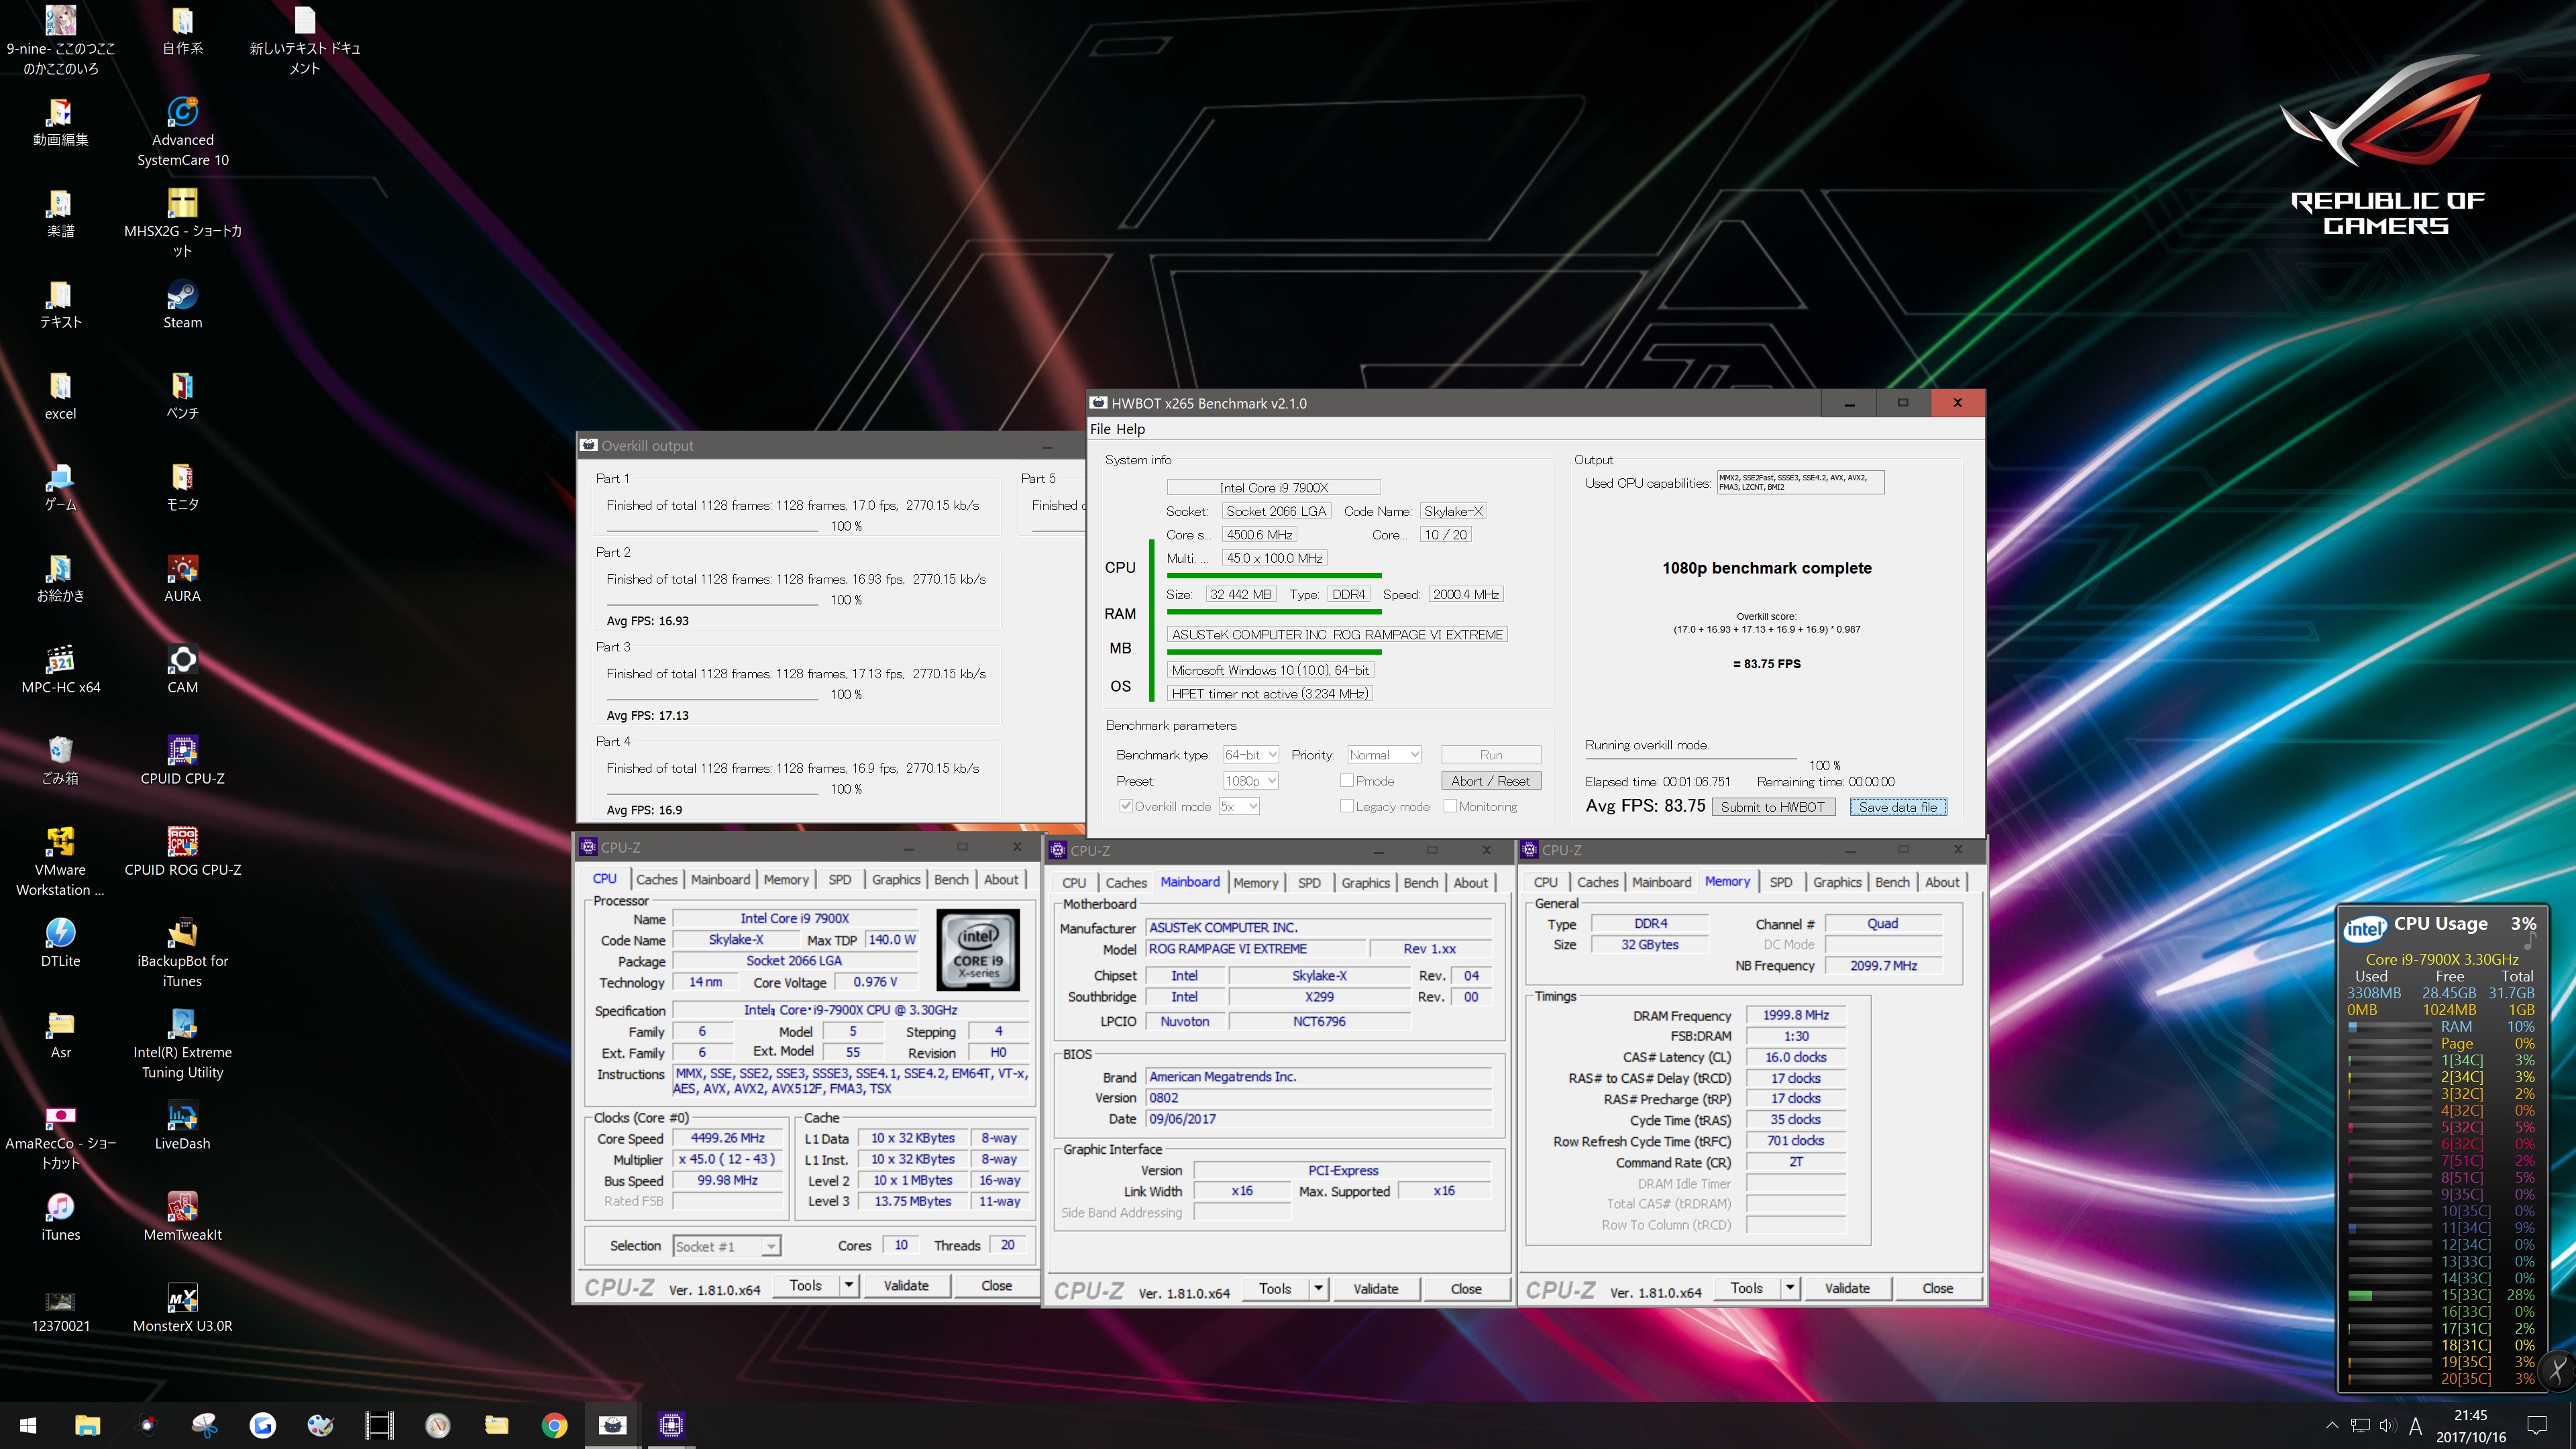Viewport: 2576px width, 1449px height.
Task: Switch to CPU-Z taskbar icon
Action: tap(671, 1425)
